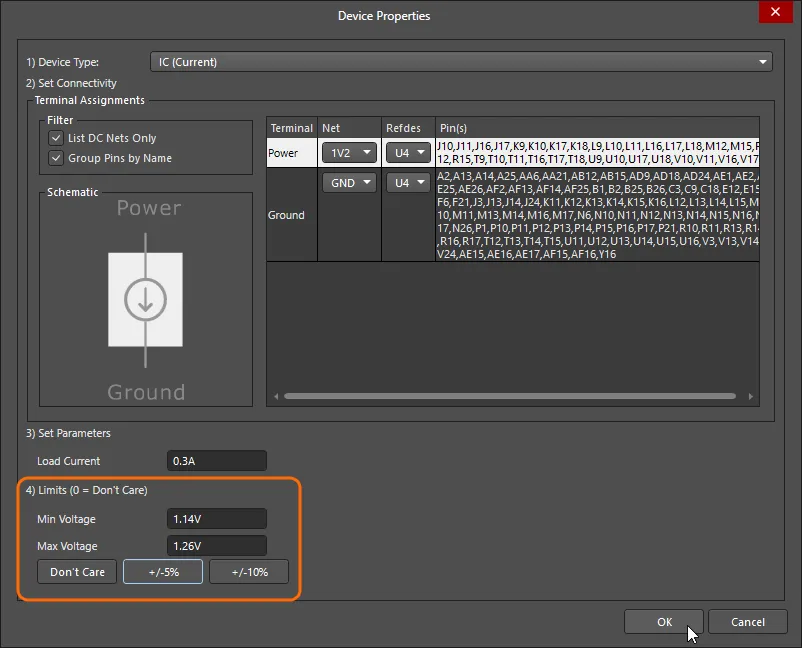Click the Min Voltage field
Screen dimensions: 802x648
coord(217,519)
